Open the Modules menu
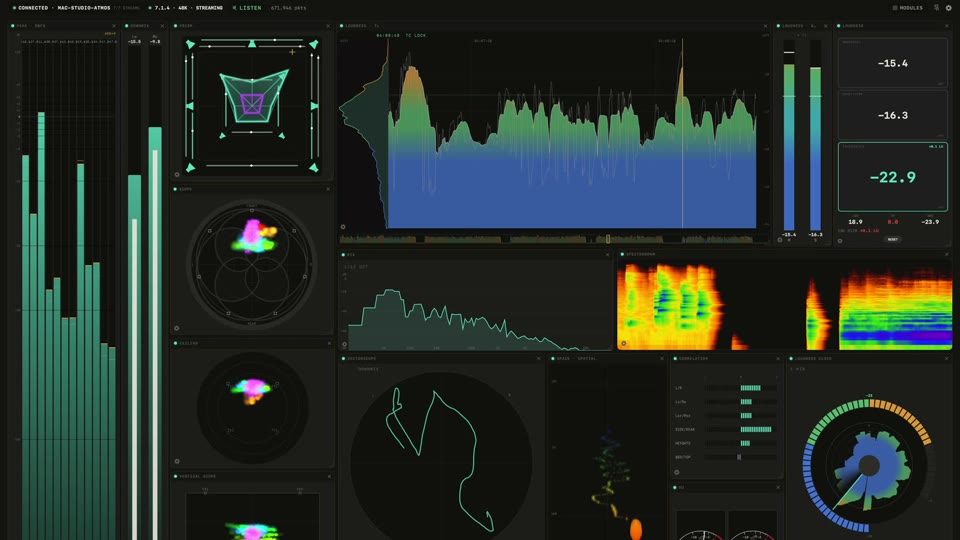Screen dimensions: 960x540 [x=907, y=8]
